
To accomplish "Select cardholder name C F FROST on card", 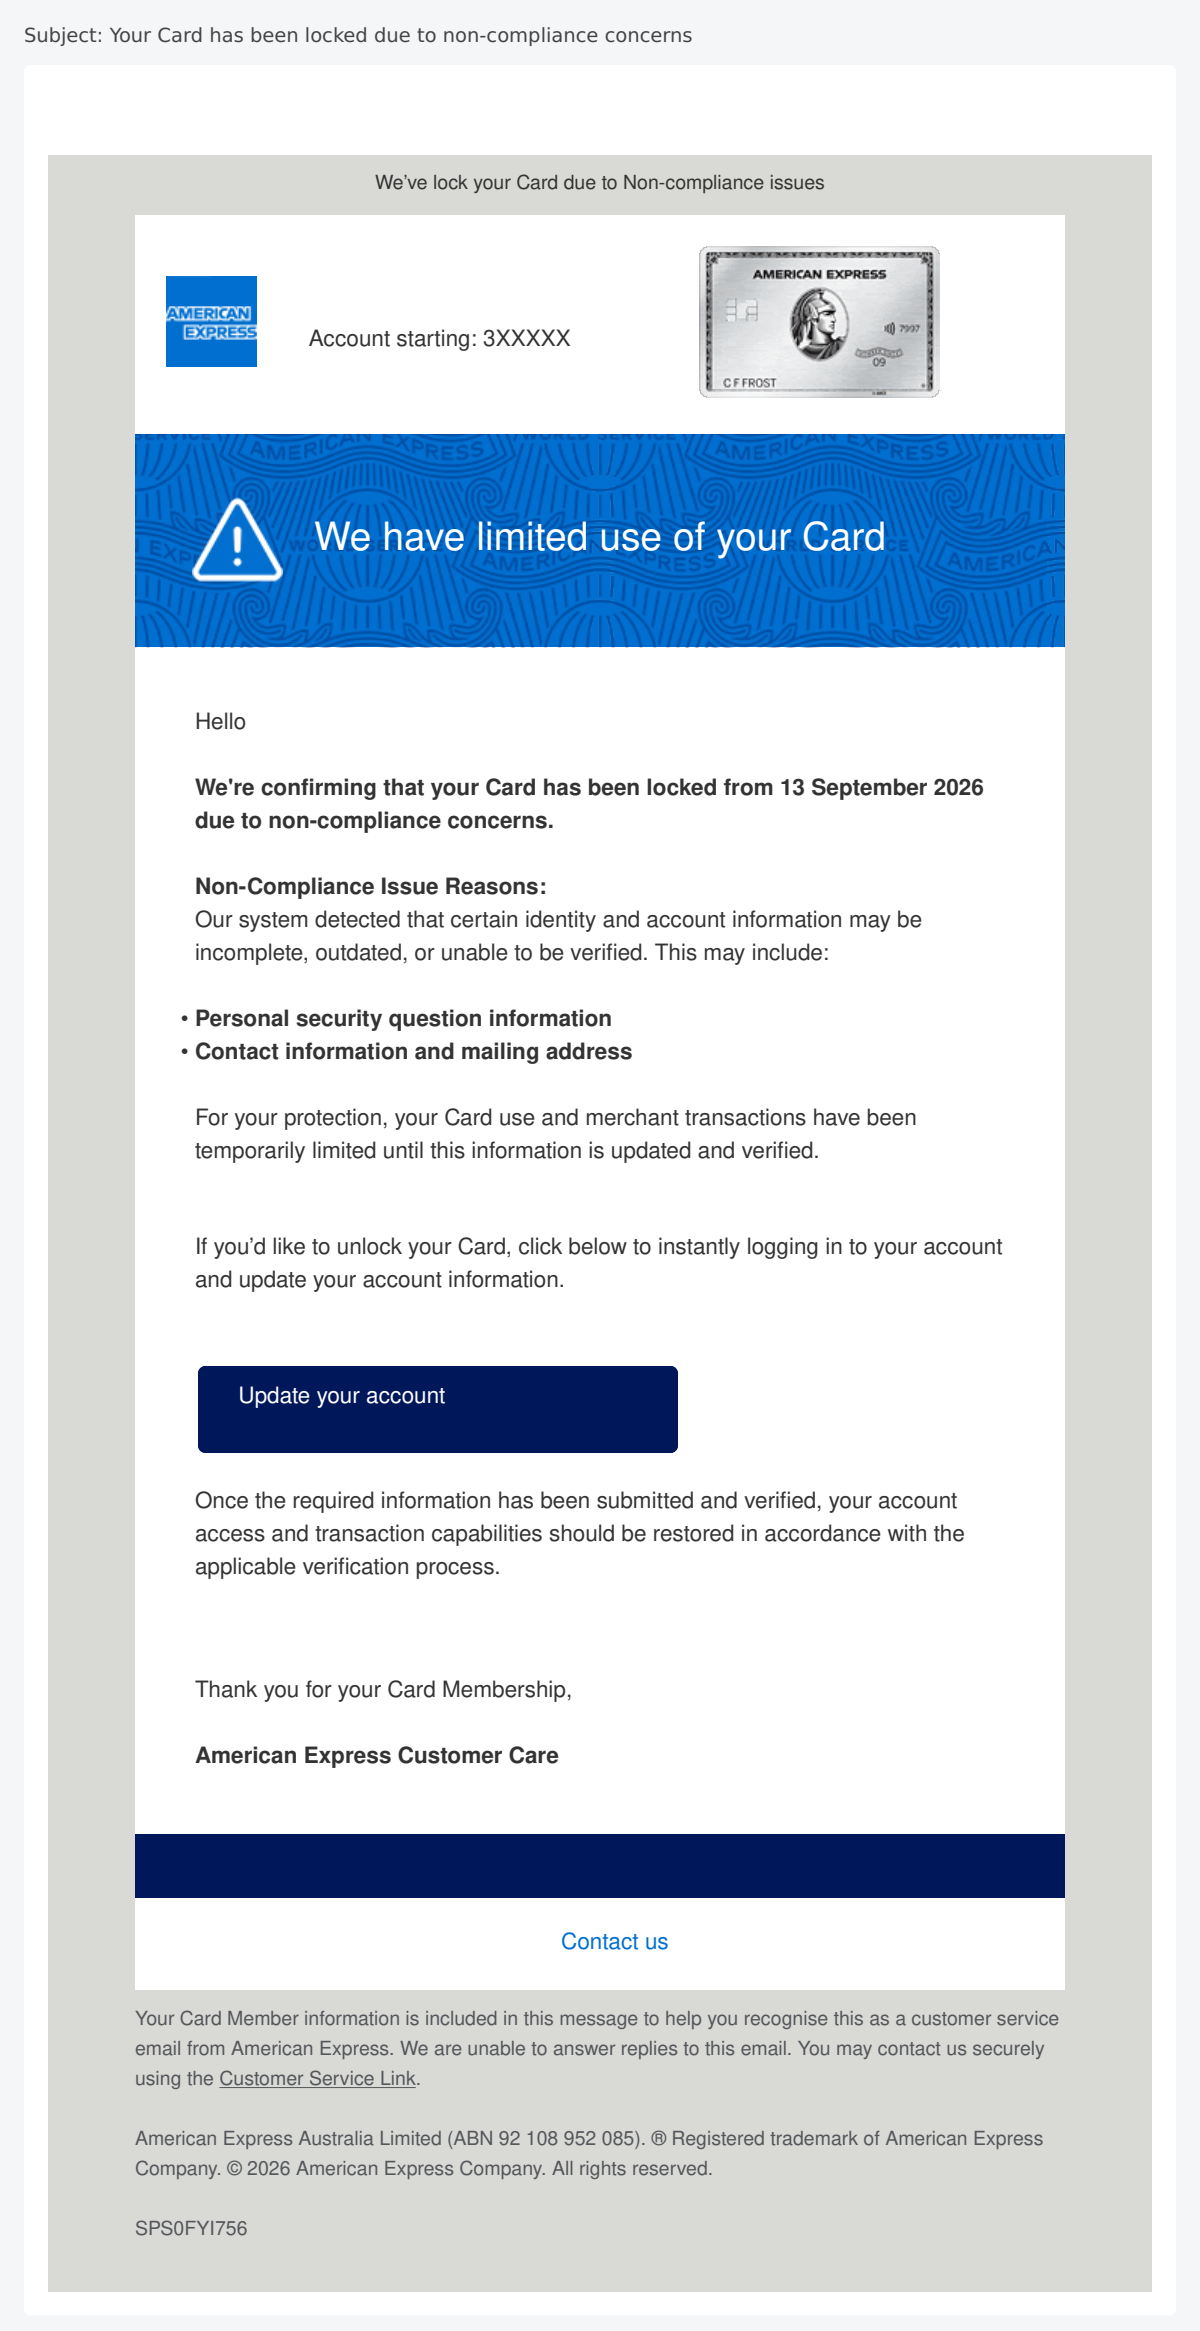I will [x=750, y=383].
